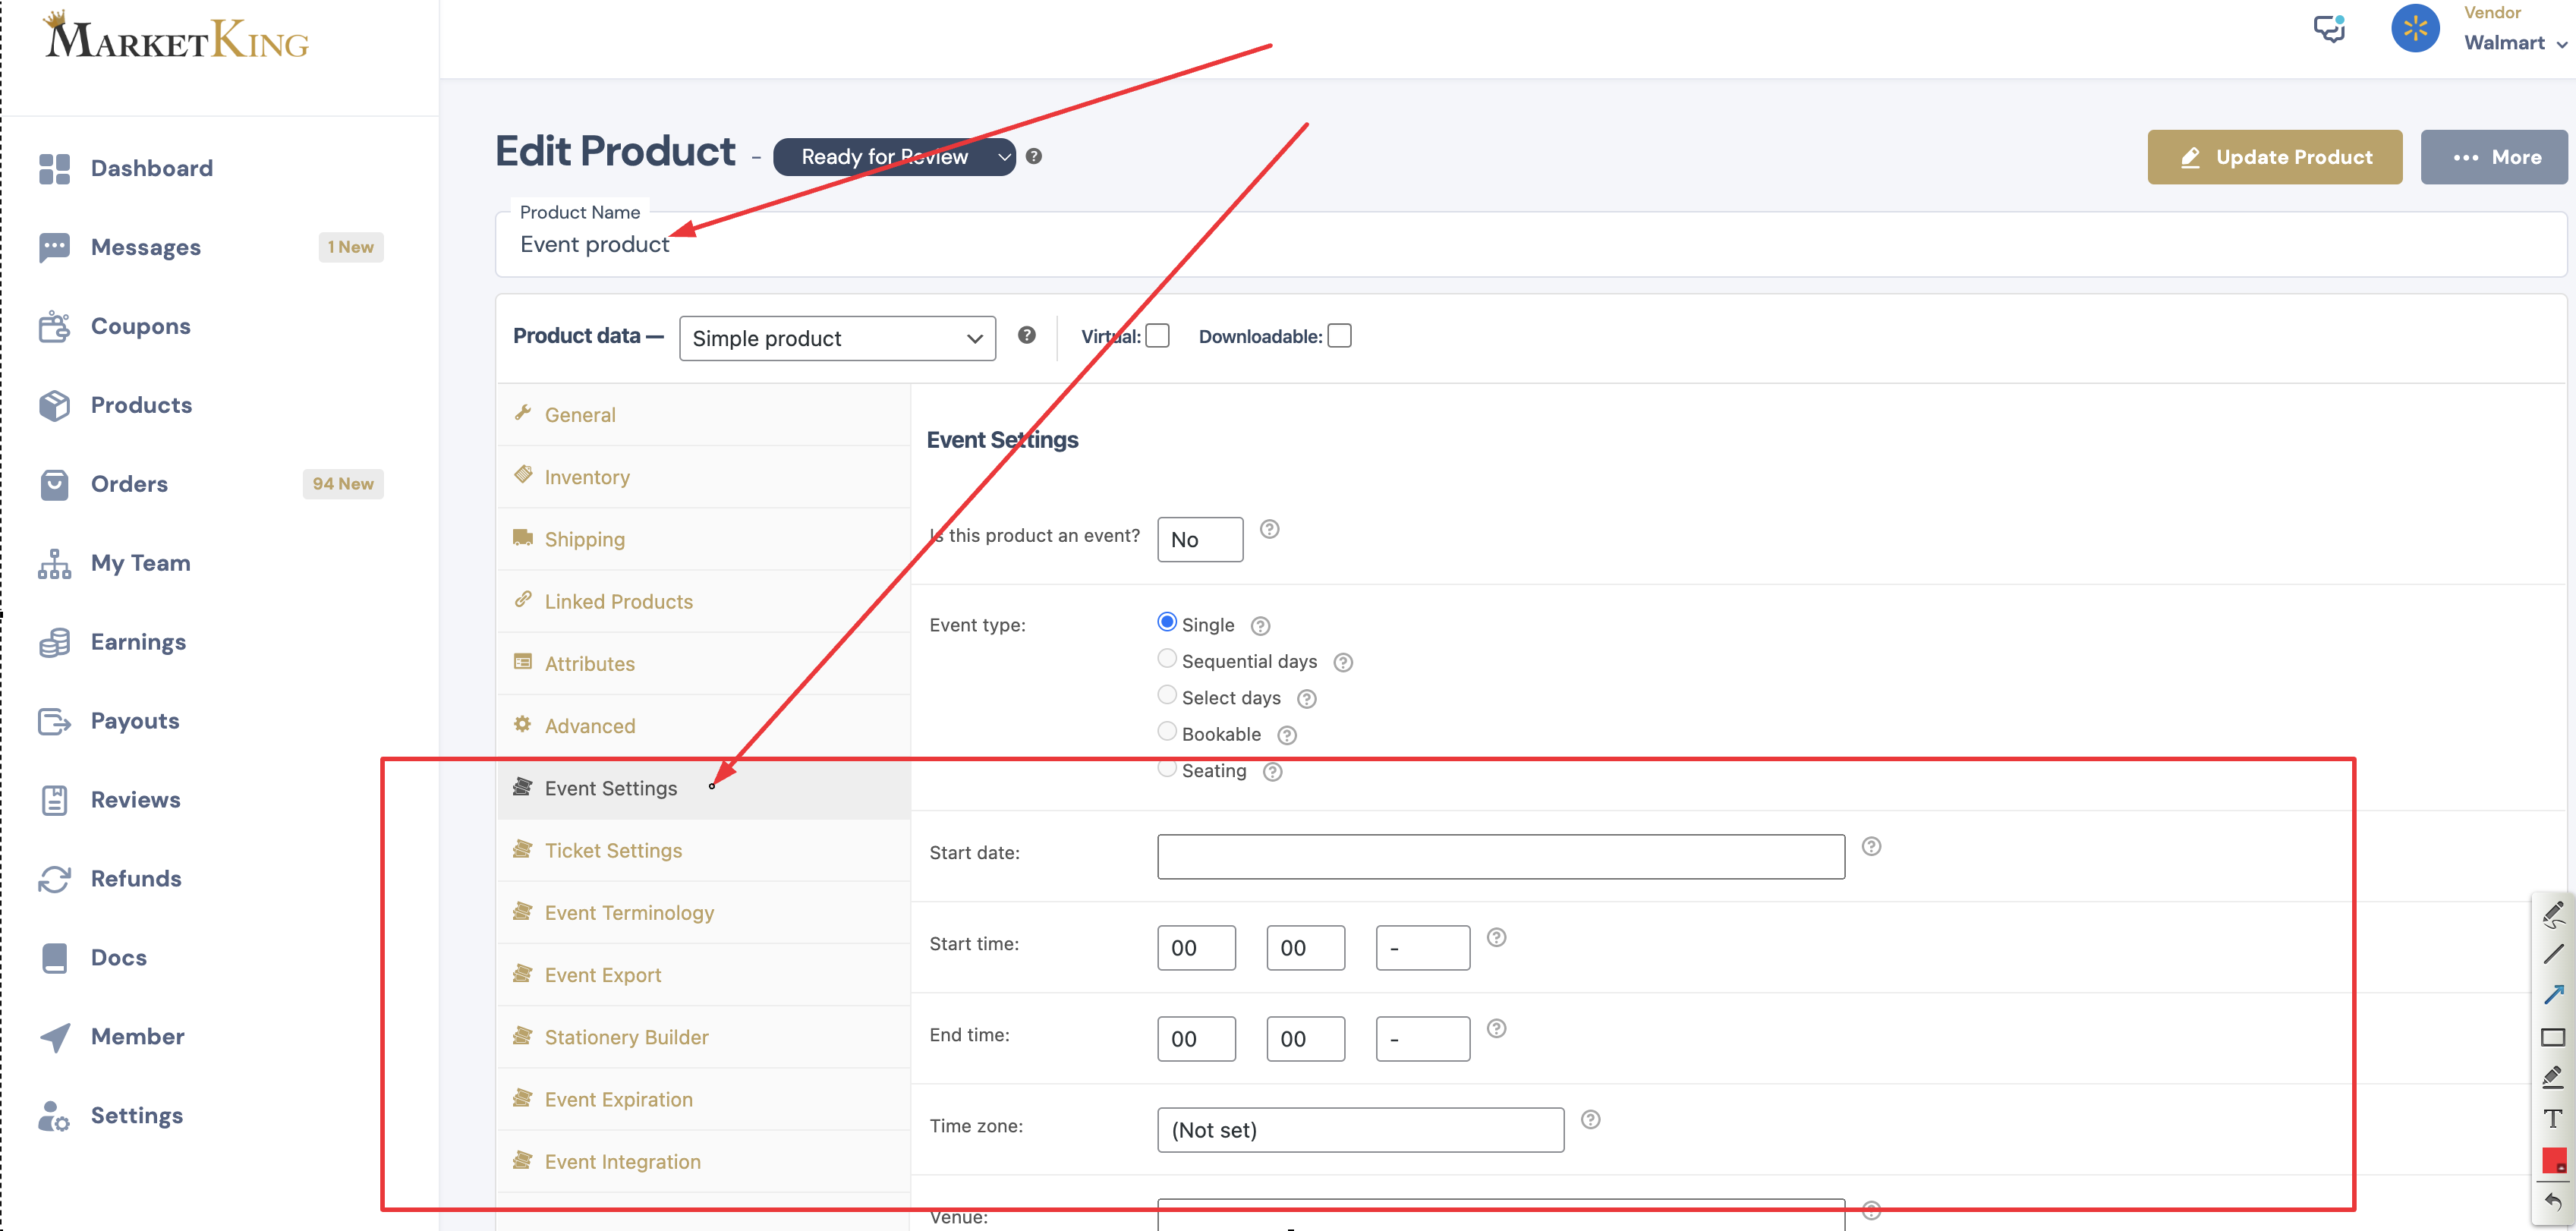2576x1231 pixels.
Task: Switch to the General tab
Action: [703, 415]
